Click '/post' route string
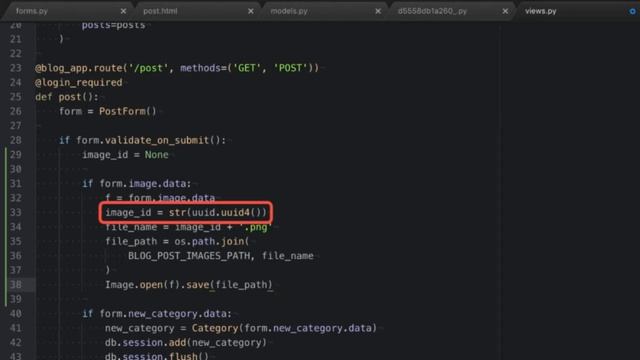The height and width of the screenshot is (360, 640). coord(148,68)
